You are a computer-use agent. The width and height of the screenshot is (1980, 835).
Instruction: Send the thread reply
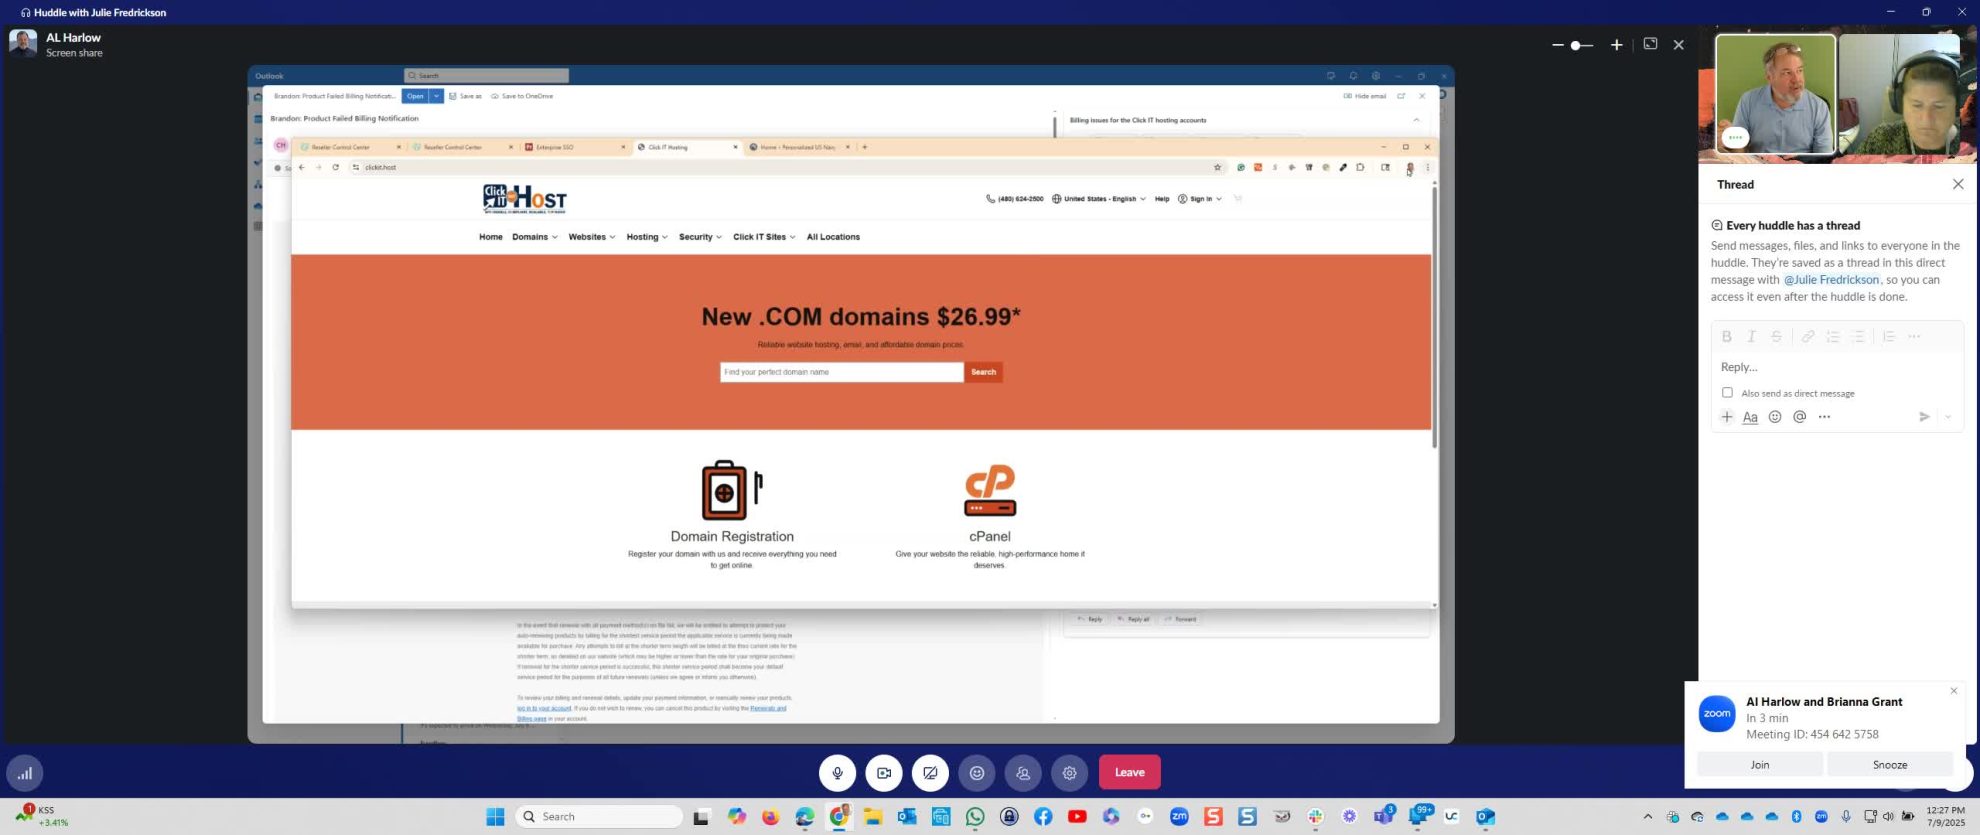1924,417
